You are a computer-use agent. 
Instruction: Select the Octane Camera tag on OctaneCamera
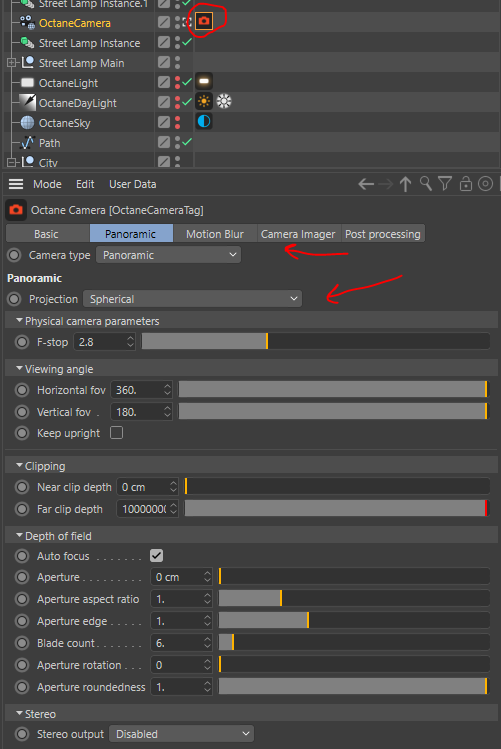(x=204, y=21)
